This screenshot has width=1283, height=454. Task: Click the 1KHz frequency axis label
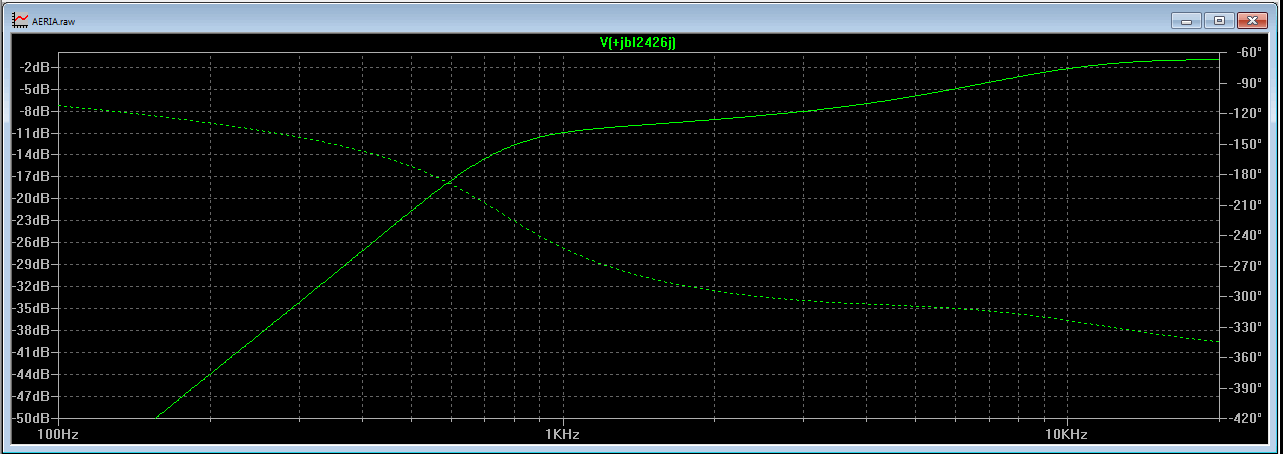coord(561,436)
